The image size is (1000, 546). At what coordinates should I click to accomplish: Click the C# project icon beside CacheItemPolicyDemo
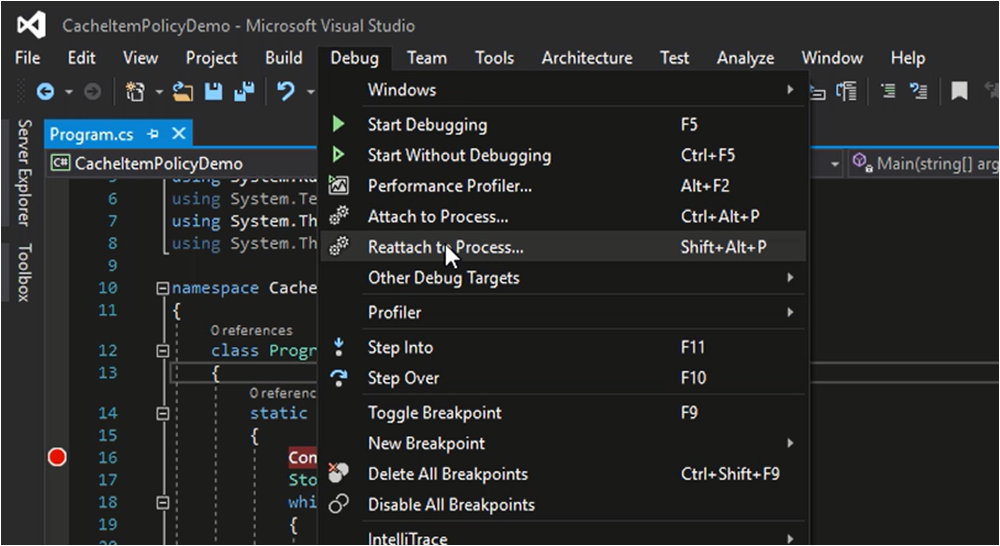click(x=61, y=163)
